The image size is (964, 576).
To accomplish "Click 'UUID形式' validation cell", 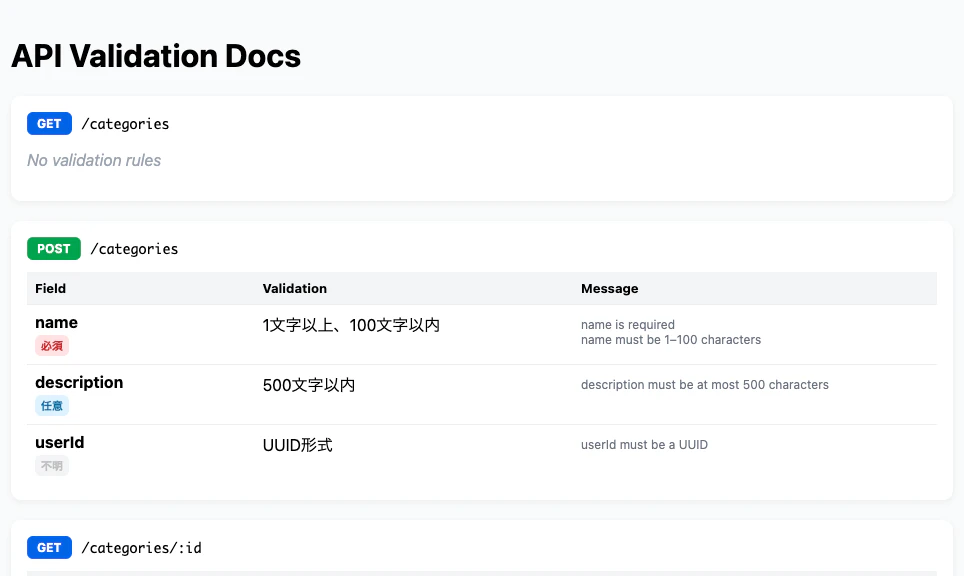I will [x=298, y=445].
